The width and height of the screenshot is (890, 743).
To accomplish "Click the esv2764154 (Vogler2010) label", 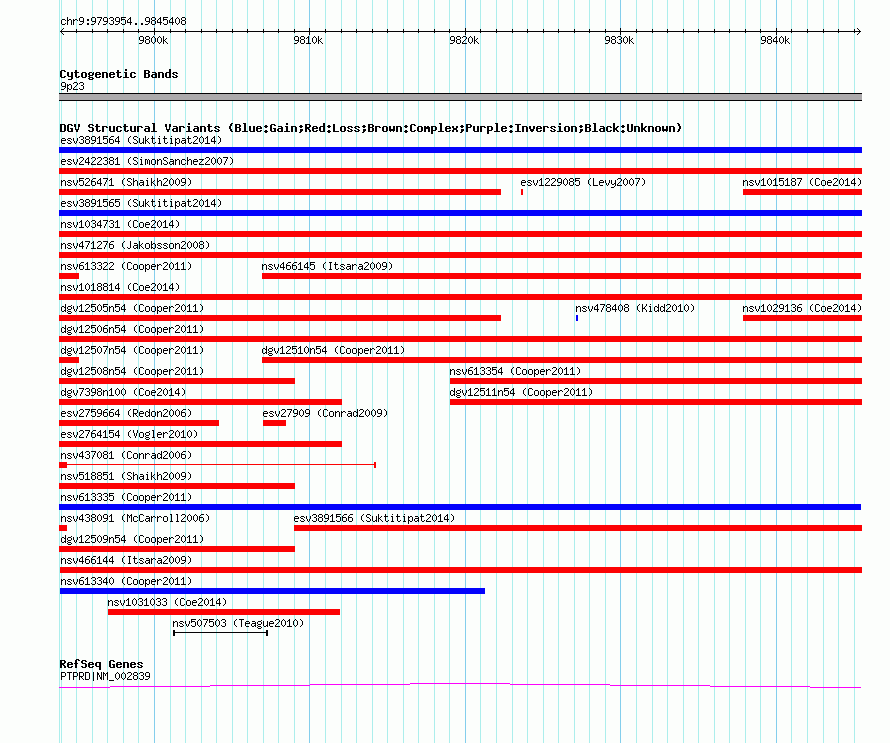I will click(129, 434).
